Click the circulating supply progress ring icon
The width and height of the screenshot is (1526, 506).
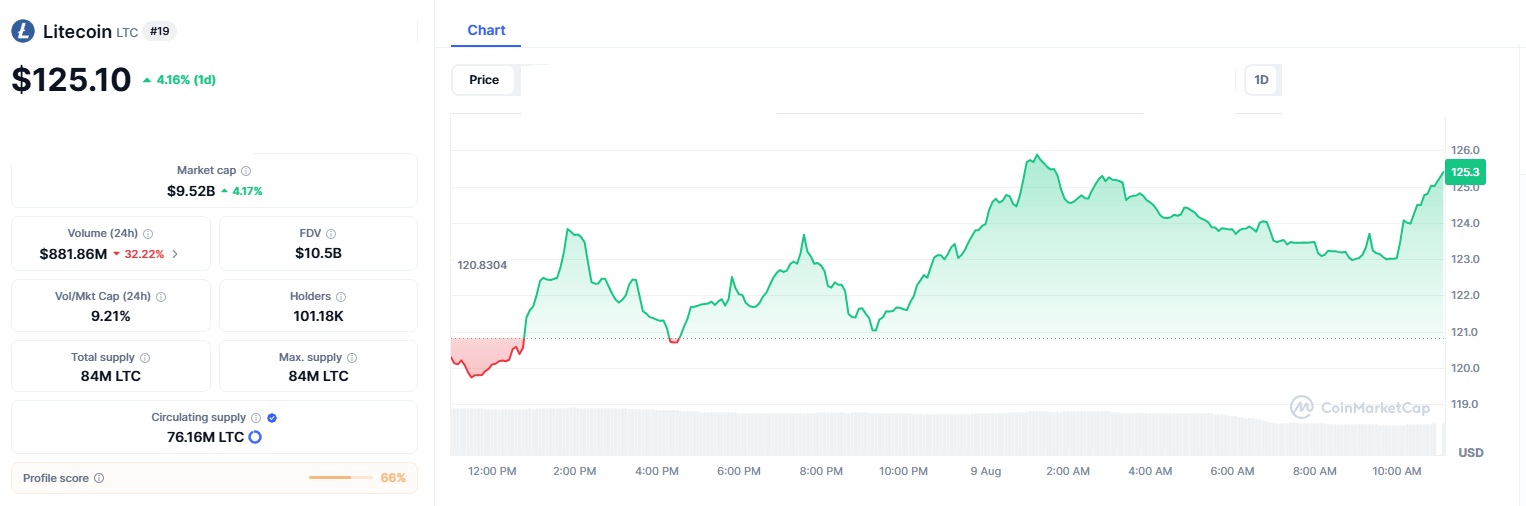click(255, 437)
